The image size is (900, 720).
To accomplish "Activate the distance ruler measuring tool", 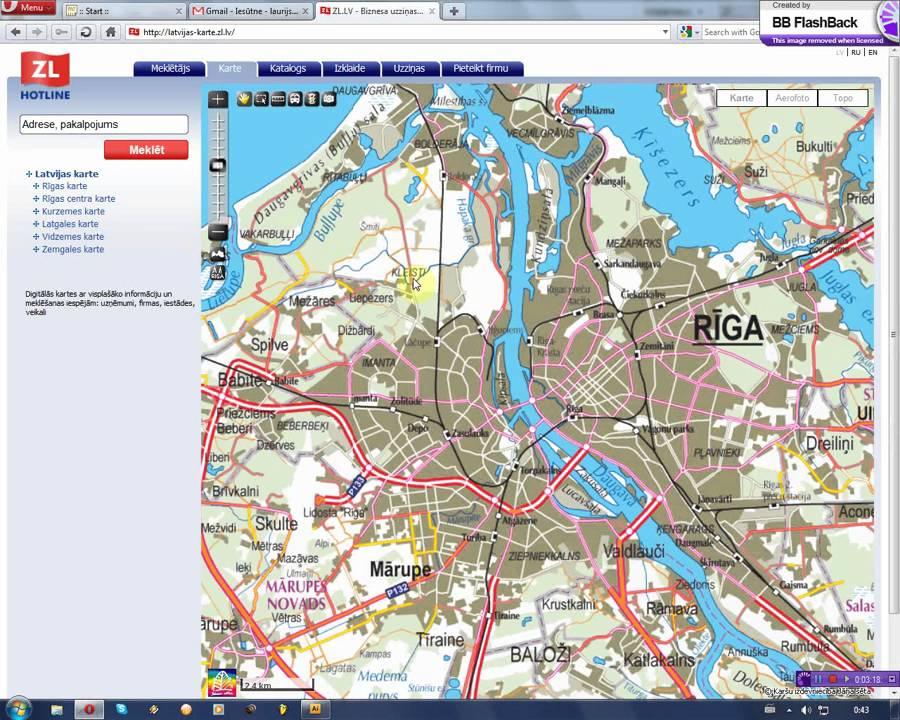I will 278,99.
